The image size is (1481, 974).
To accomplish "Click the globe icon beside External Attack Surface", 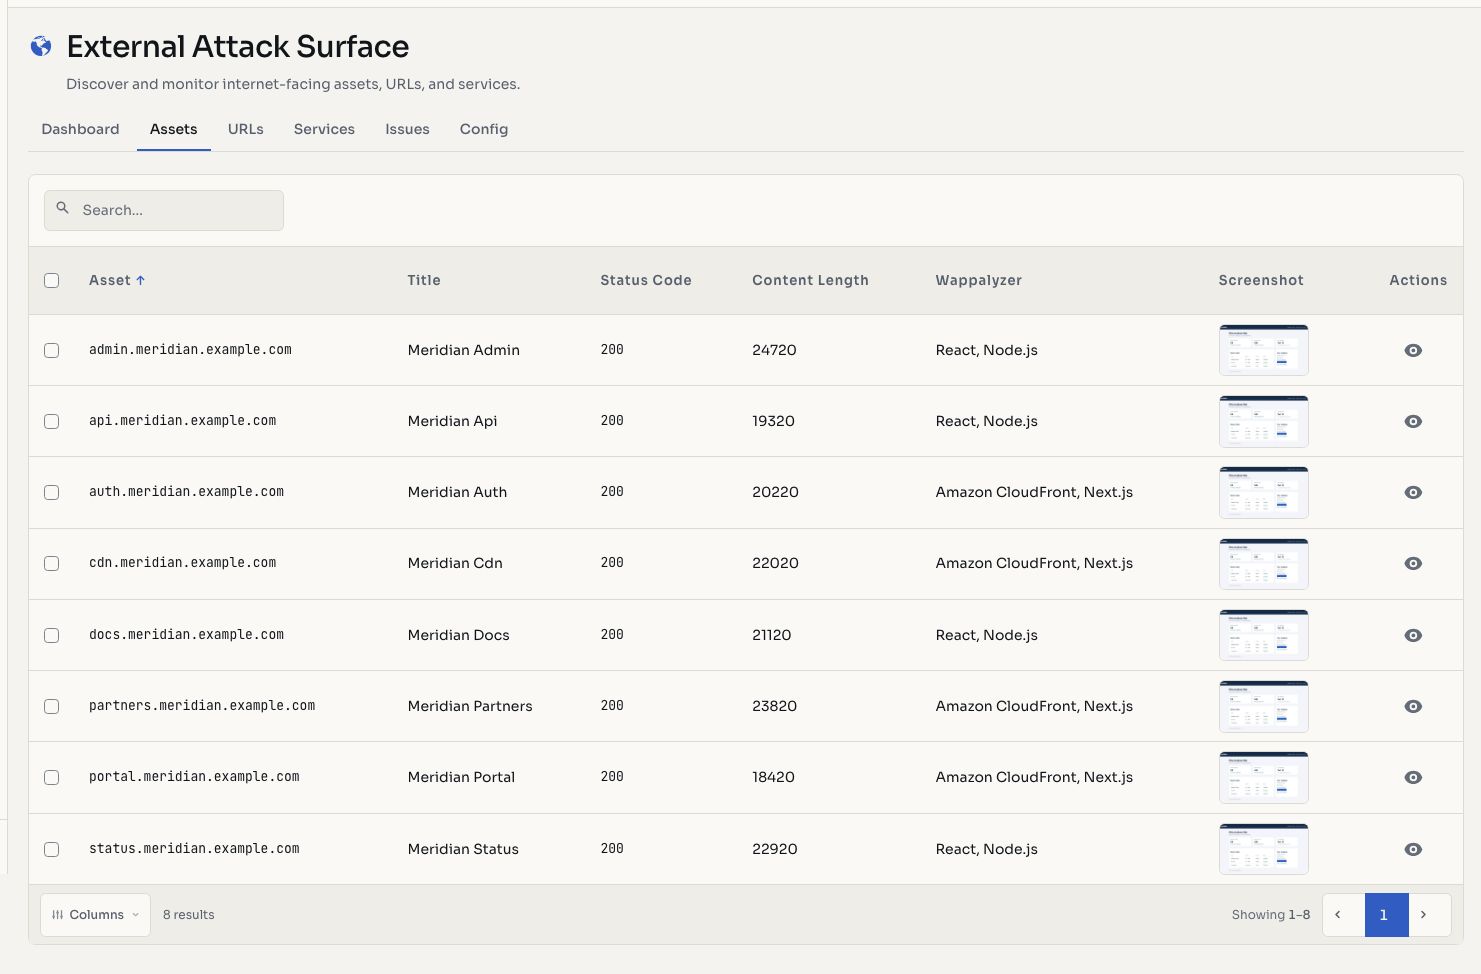I will click(41, 46).
